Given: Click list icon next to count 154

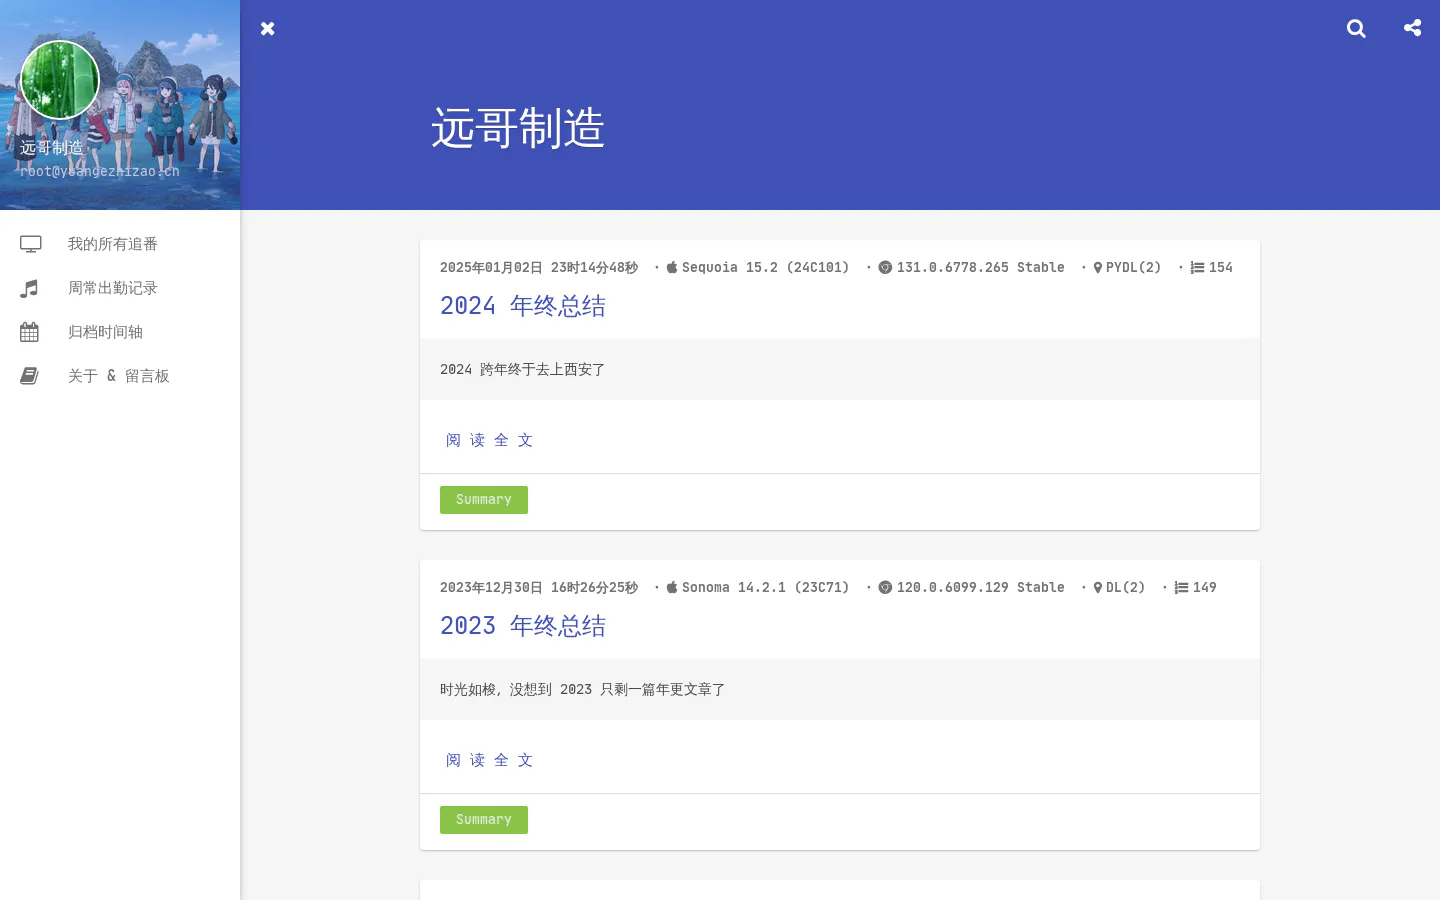Looking at the screenshot, I should 1197,268.
